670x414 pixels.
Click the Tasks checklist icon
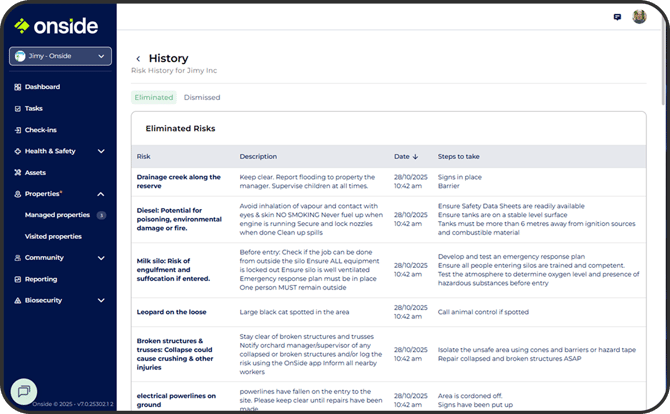pos(18,108)
